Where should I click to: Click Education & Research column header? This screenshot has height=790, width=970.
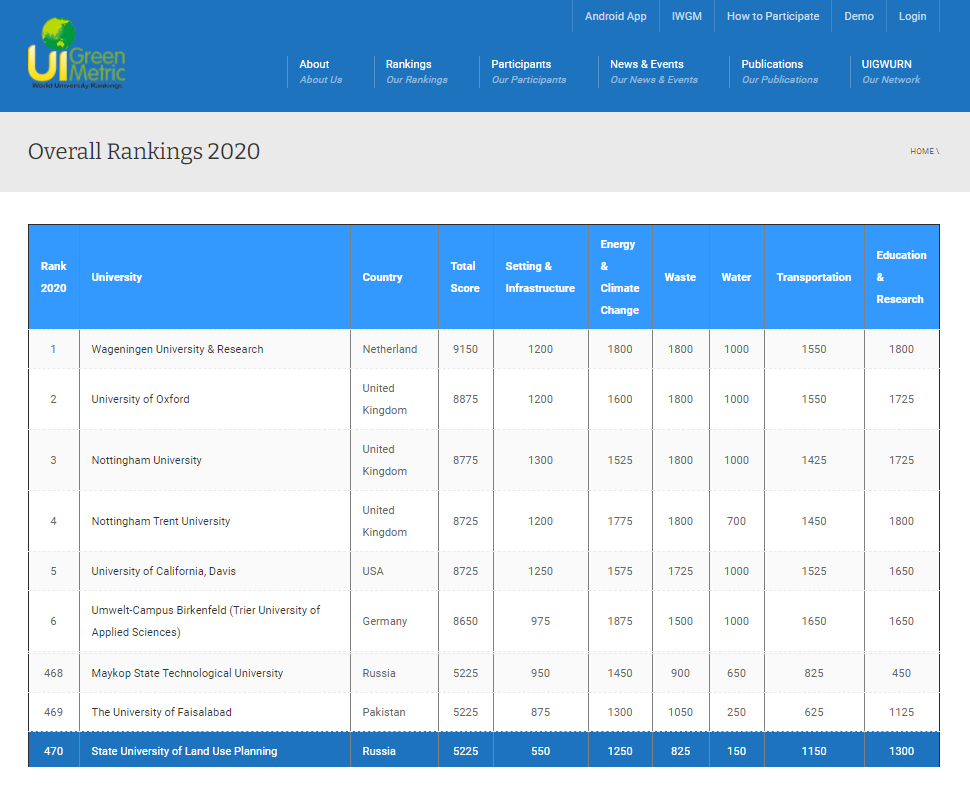pos(901,277)
